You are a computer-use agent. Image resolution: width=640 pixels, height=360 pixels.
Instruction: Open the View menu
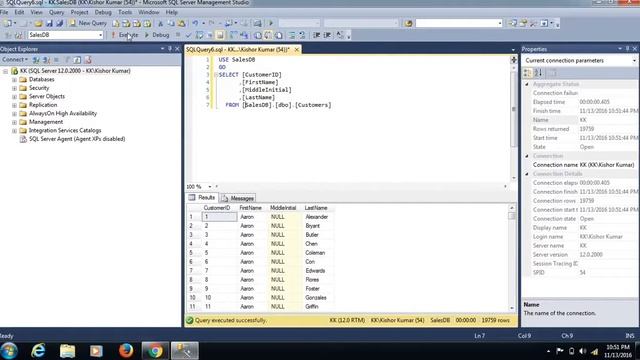click(x=36, y=12)
